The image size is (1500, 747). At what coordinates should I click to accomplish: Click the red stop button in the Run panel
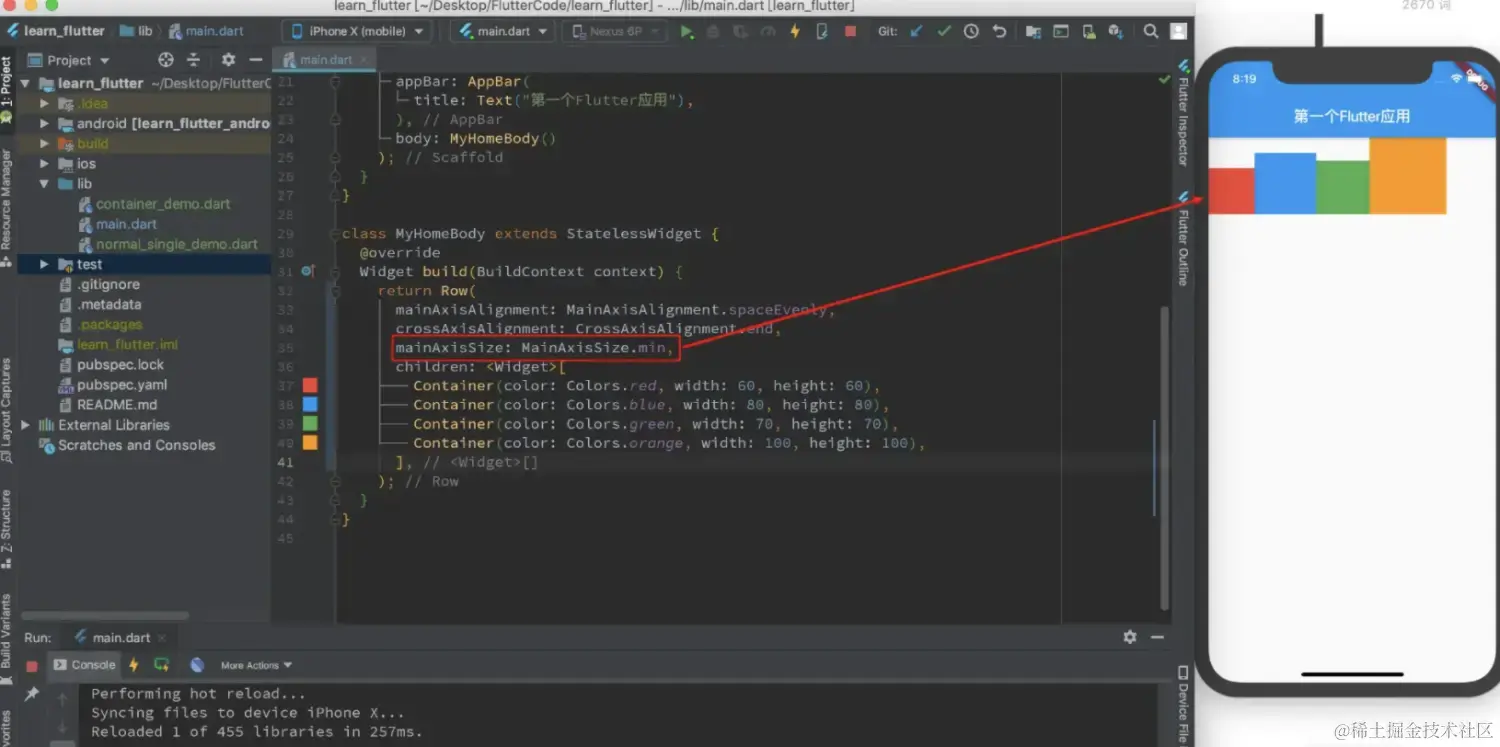[x=32, y=665]
